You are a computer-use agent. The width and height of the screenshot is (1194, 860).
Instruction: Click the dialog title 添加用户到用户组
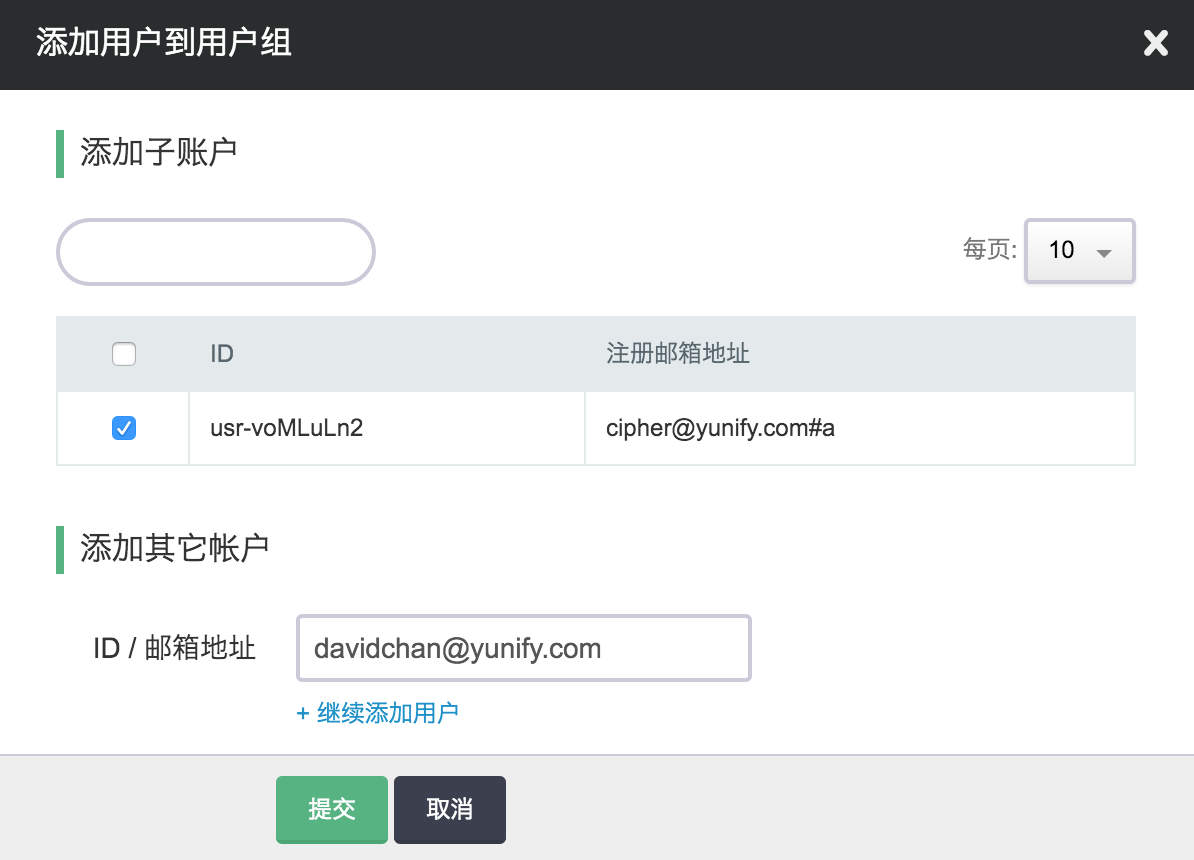click(x=164, y=43)
